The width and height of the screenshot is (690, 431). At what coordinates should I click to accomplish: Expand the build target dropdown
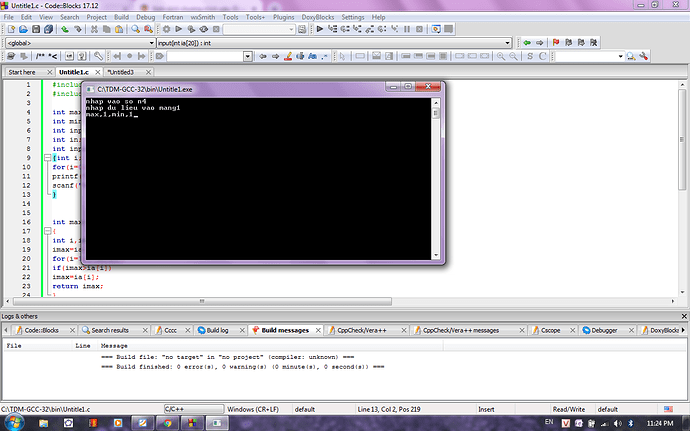[298, 30]
